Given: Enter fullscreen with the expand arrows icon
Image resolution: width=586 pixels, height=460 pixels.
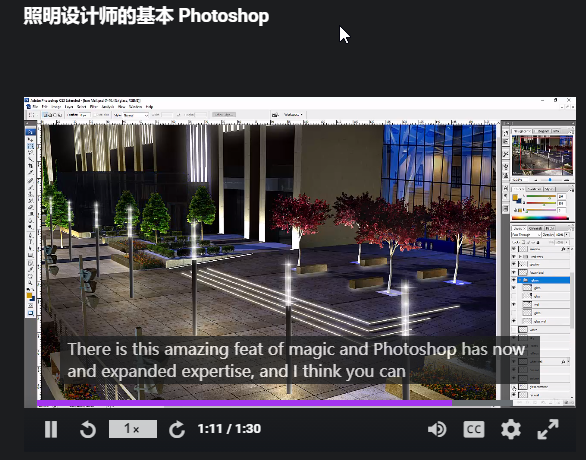Looking at the screenshot, I should pyautogui.click(x=548, y=429).
